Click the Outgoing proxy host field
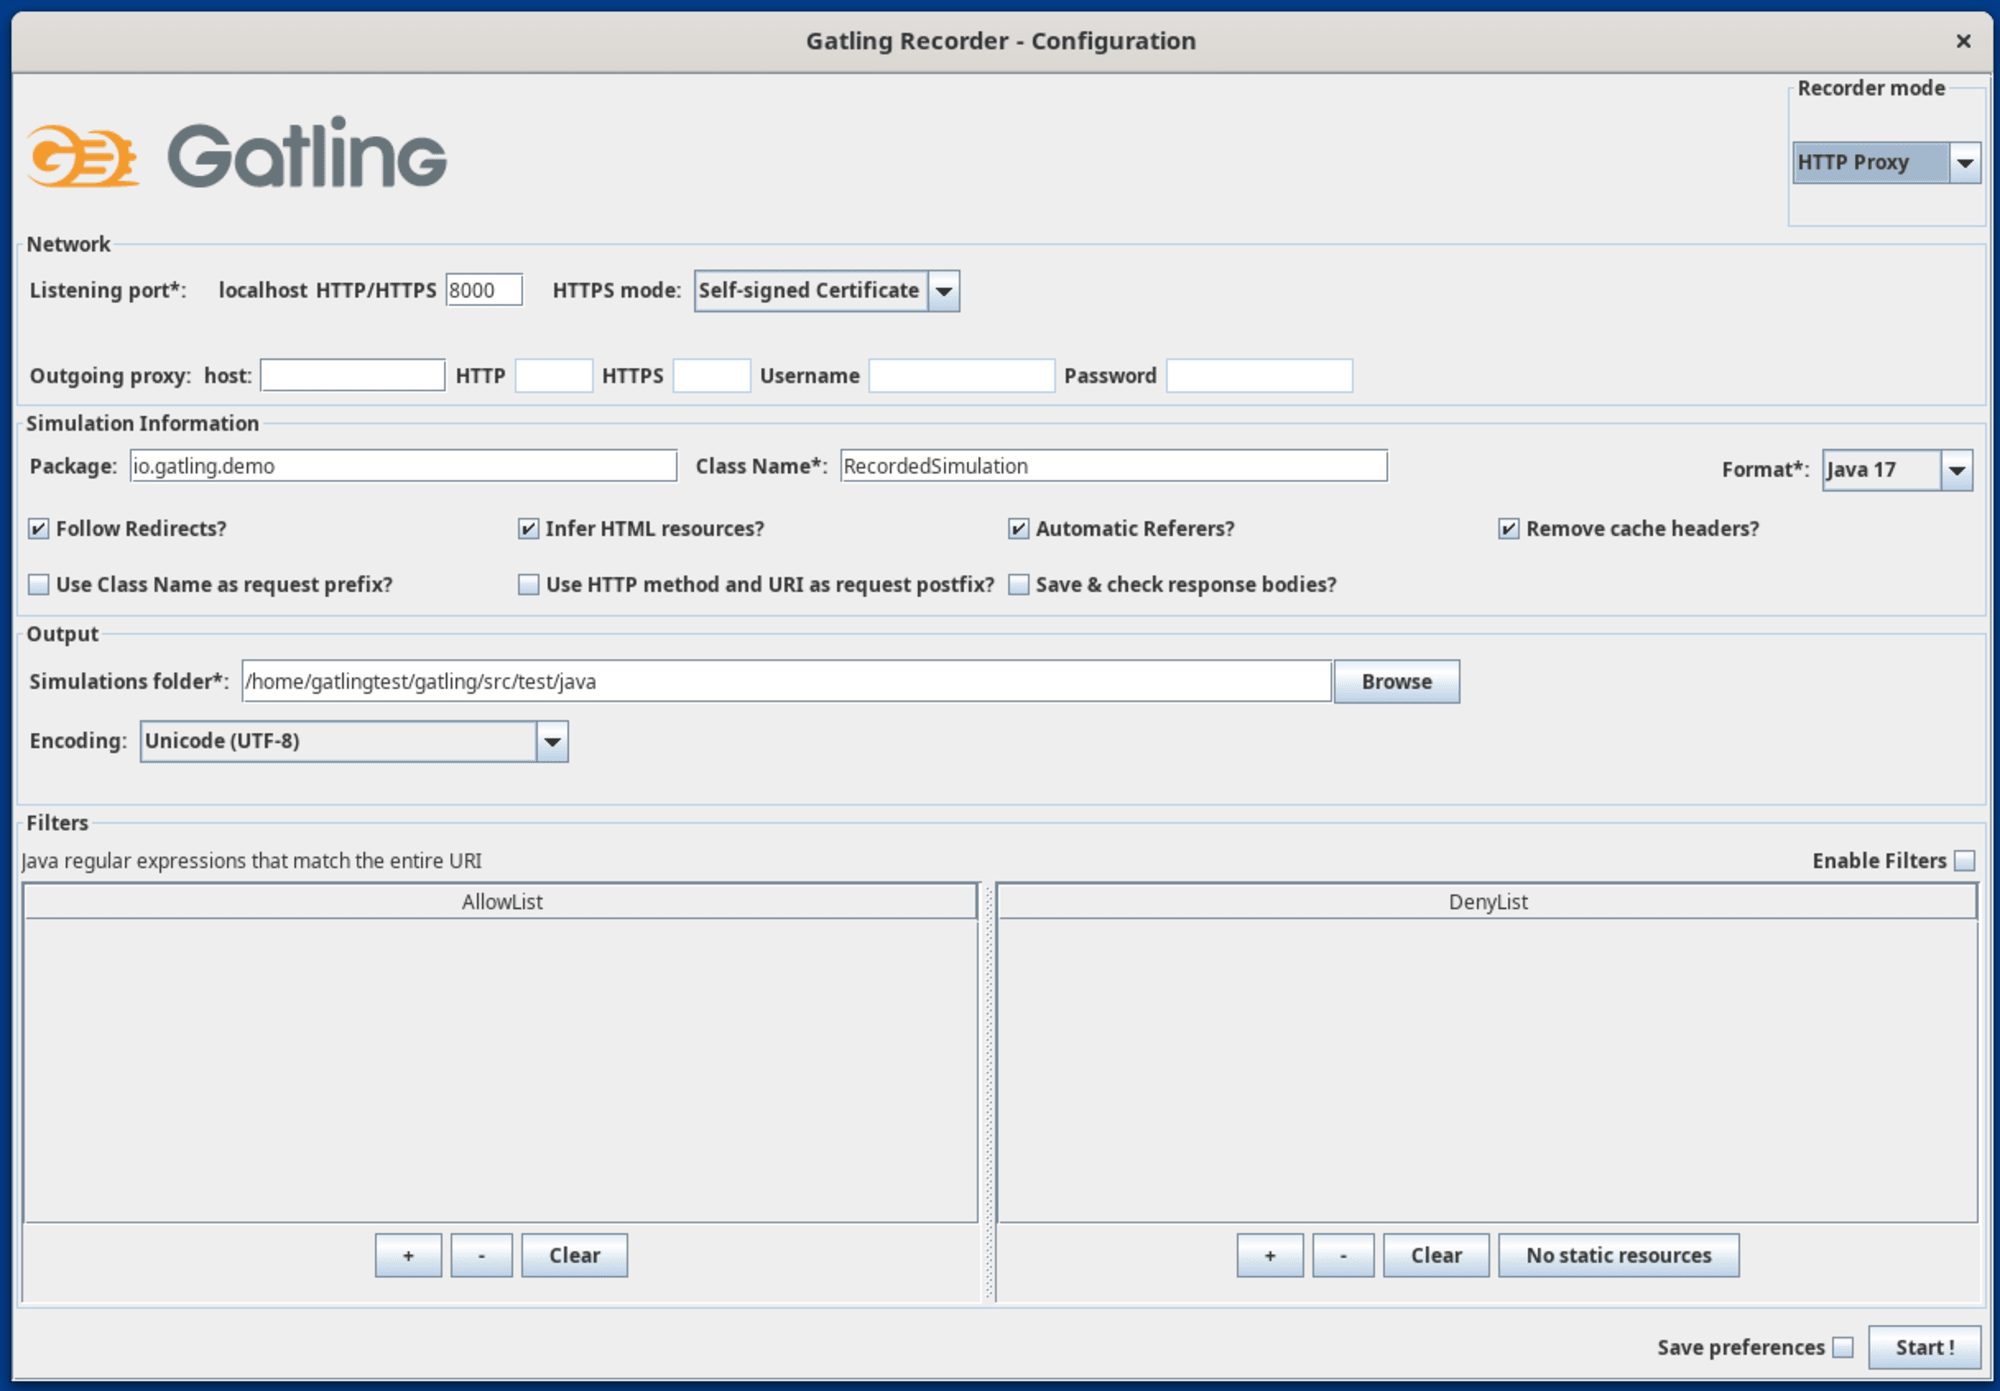This screenshot has width=2000, height=1391. pyautogui.click(x=352, y=375)
